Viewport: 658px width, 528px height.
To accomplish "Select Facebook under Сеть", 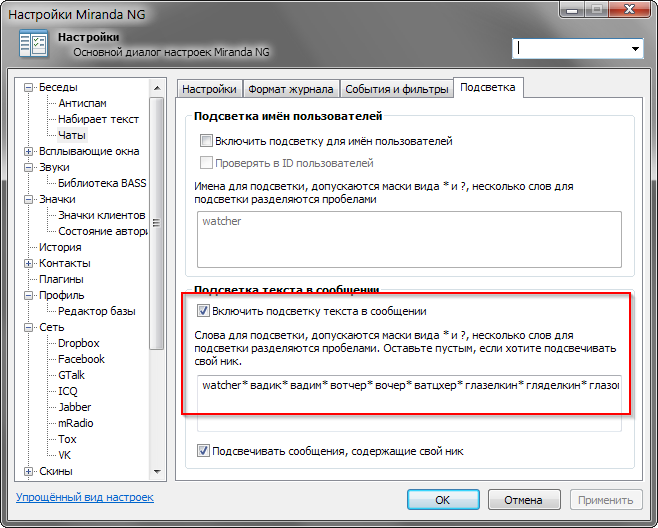I will [x=81, y=359].
